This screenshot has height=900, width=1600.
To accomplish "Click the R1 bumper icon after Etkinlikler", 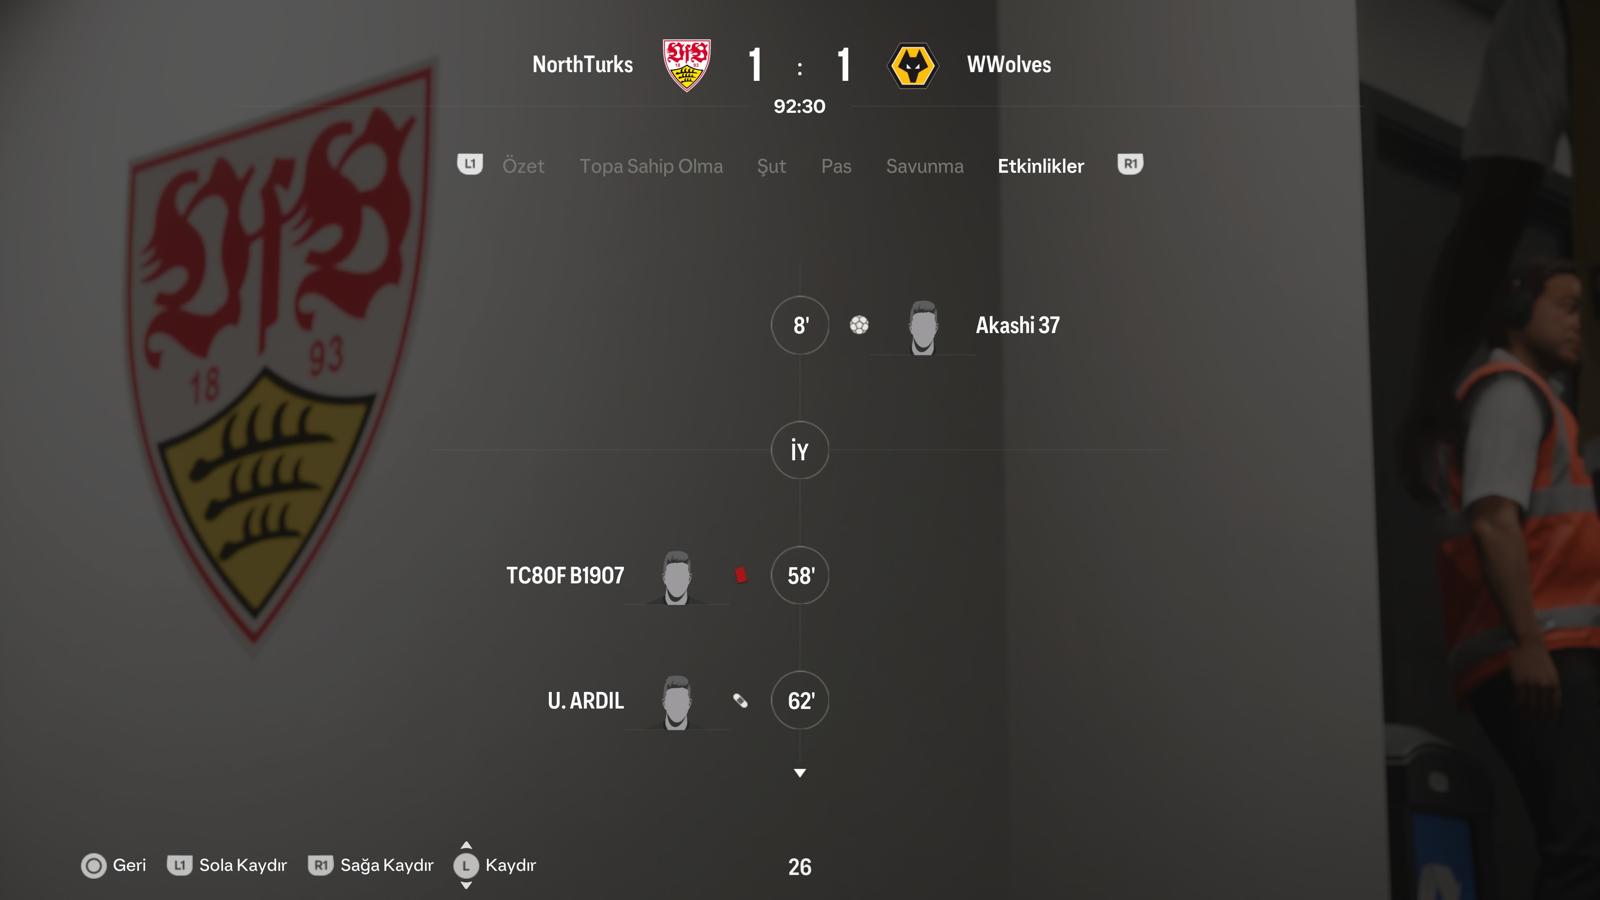I will (x=1130, y=164).
